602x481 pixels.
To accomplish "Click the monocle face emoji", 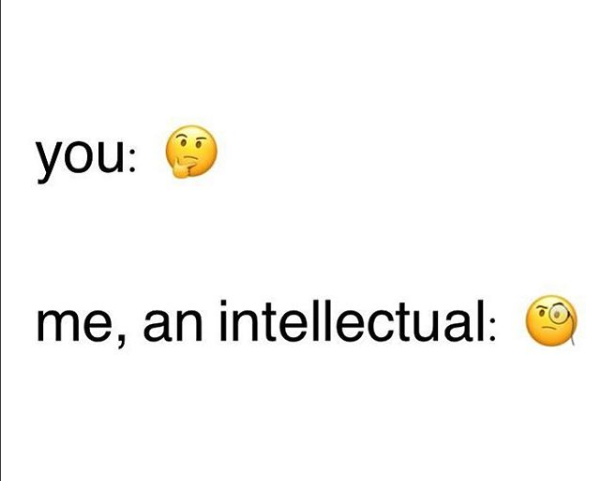I will [x=551, y=321].
